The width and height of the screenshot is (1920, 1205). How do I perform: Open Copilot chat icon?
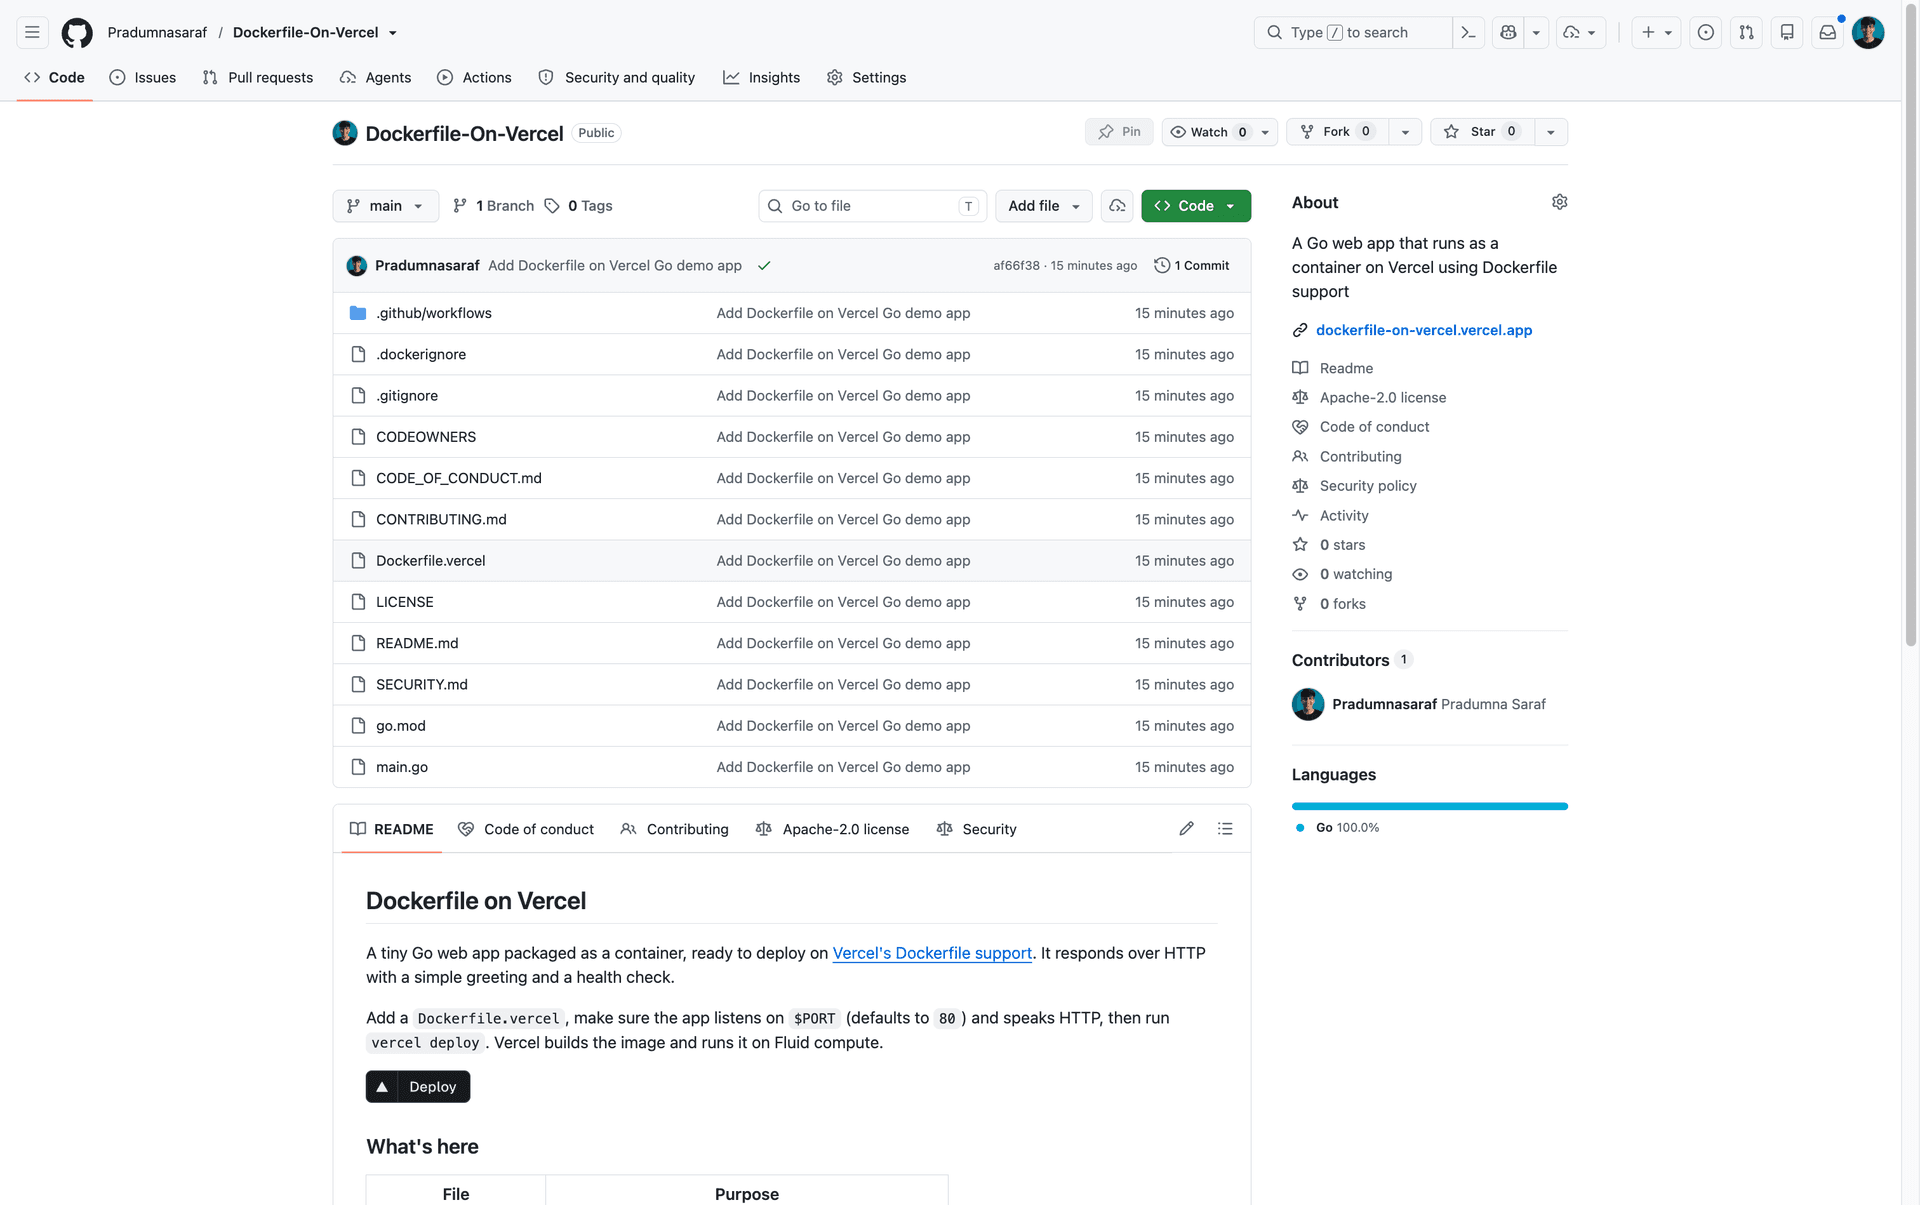coord(1508,32)
